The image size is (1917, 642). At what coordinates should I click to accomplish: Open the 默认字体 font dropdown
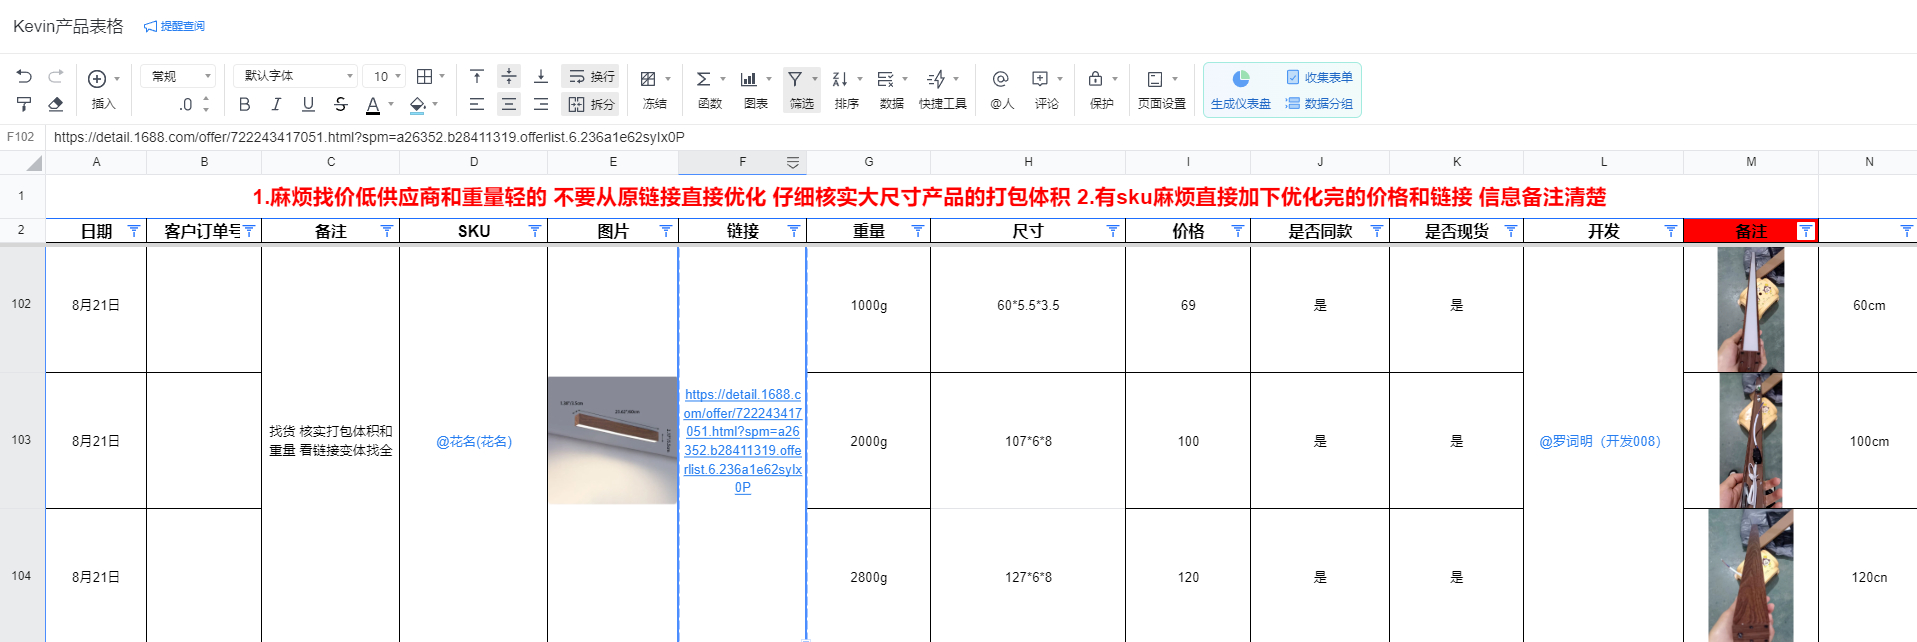pyautogui.click(x=296, y=76)
